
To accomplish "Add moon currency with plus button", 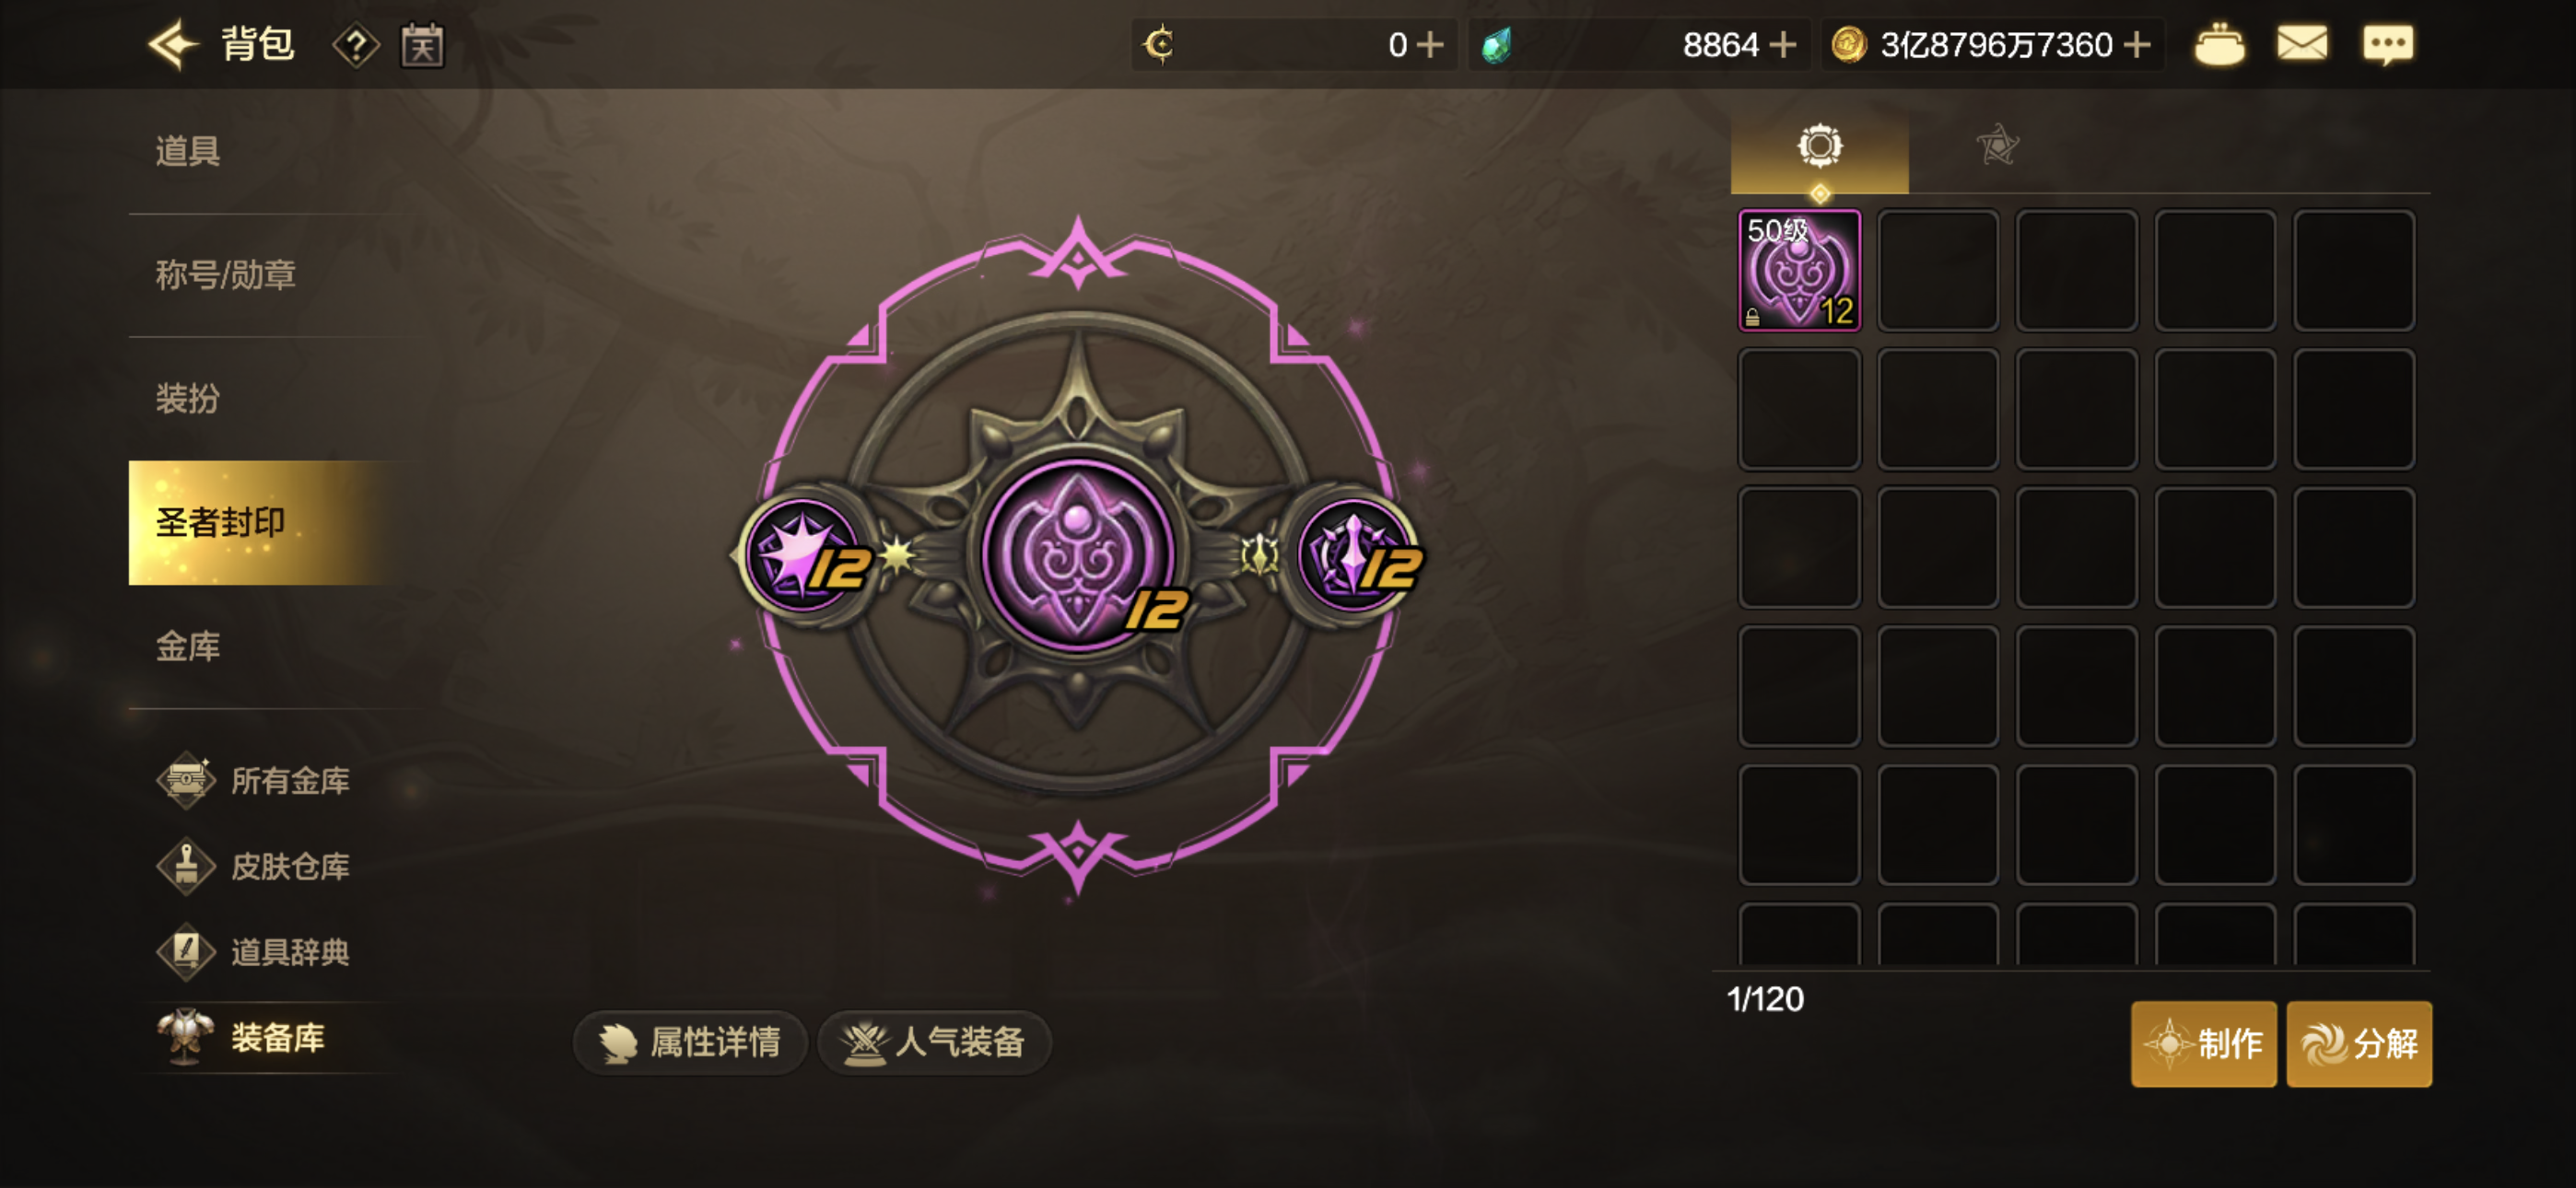I will coord(1430,45).
